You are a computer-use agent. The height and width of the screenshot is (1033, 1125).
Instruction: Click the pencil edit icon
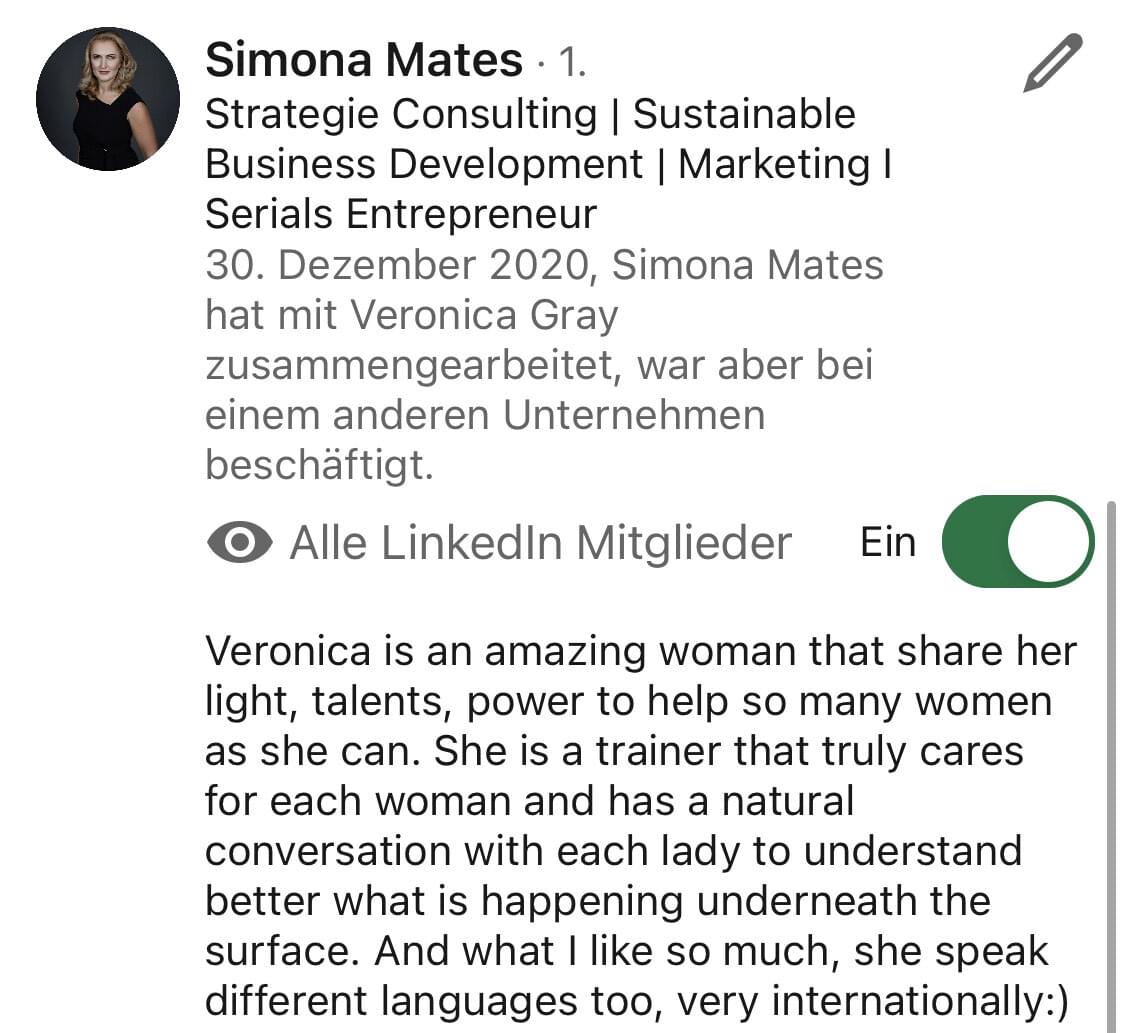(x=1053, y=63)
